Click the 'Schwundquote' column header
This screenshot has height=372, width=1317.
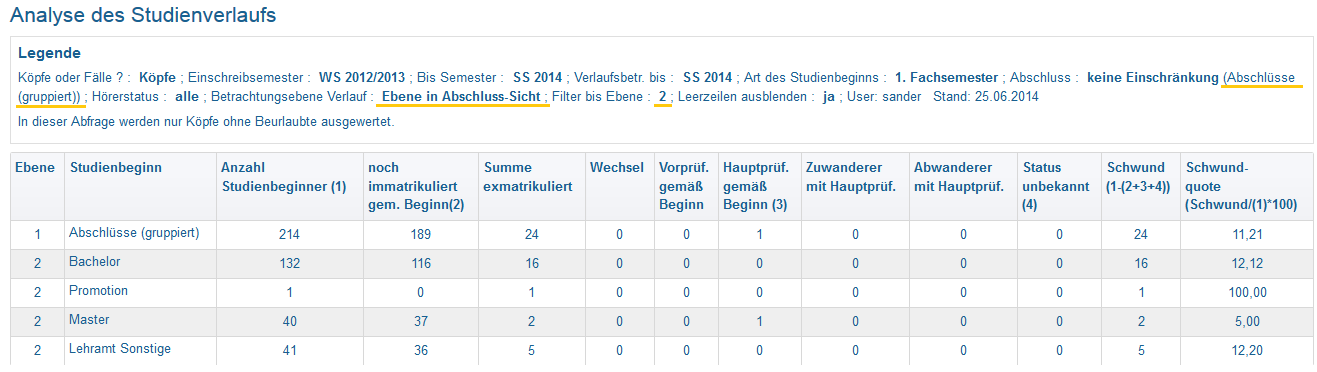1241,185
